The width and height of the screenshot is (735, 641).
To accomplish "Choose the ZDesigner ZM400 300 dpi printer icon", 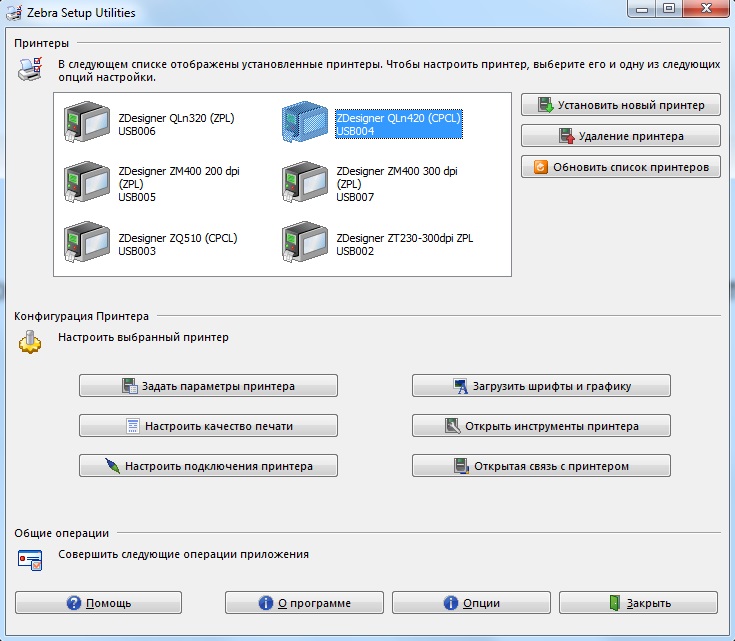I will (305, 182).
